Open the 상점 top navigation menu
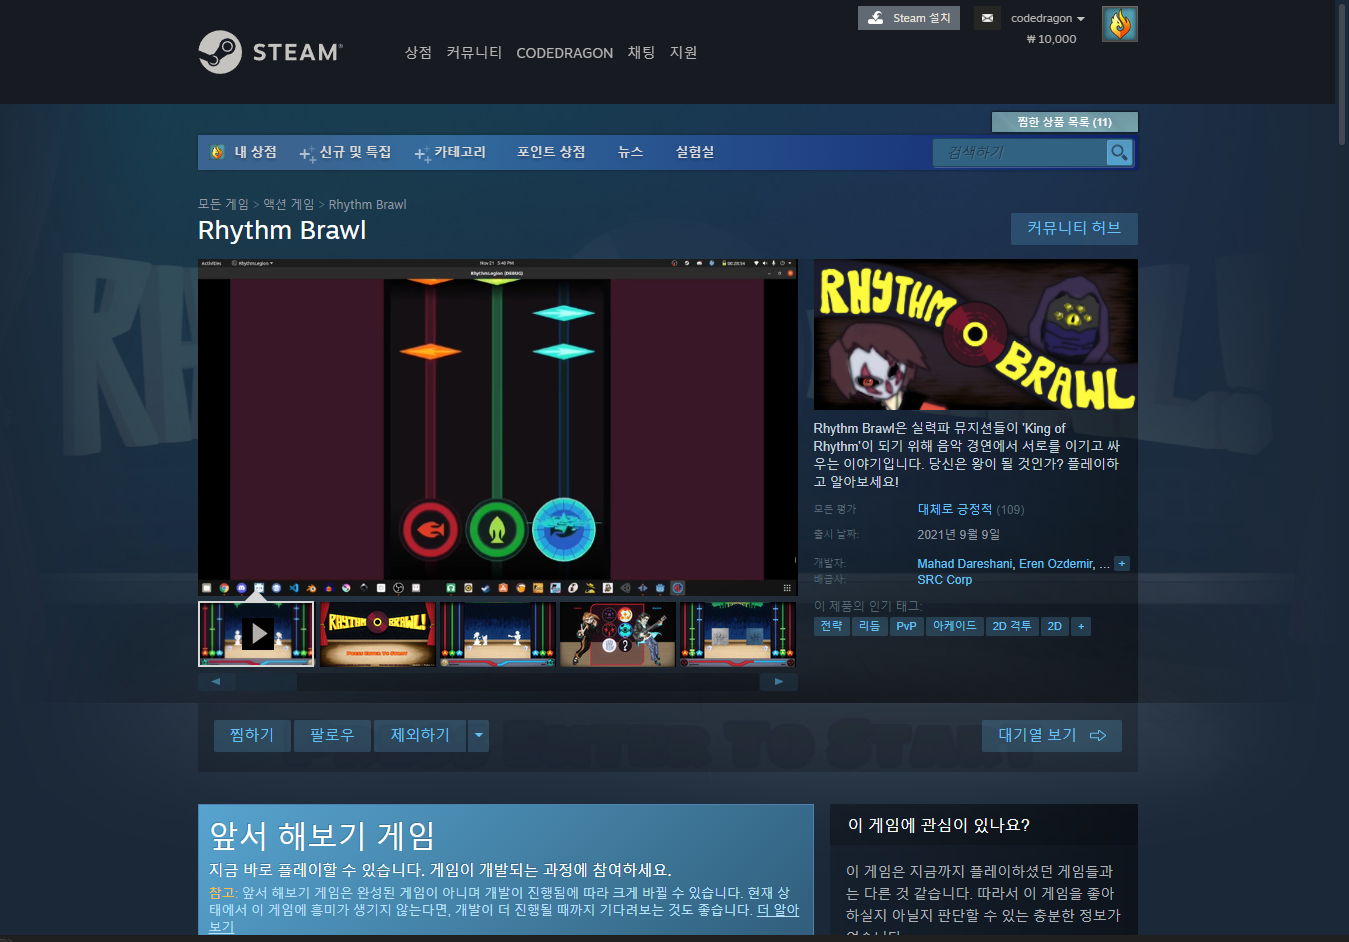 coord(418,52)
